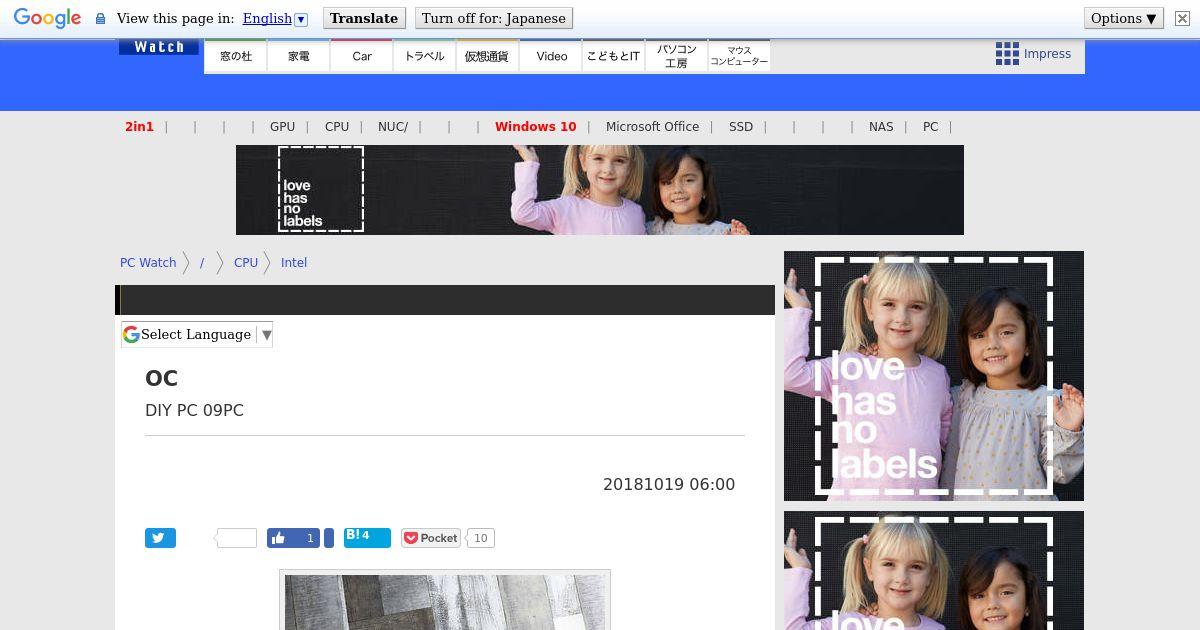
Task: Open the マウスコンピューター tab
Action: 739,56
